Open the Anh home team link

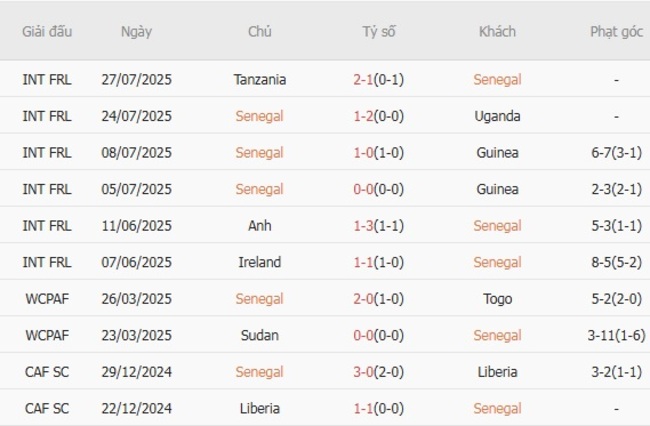pyautogui.click(x=259, y=226)
